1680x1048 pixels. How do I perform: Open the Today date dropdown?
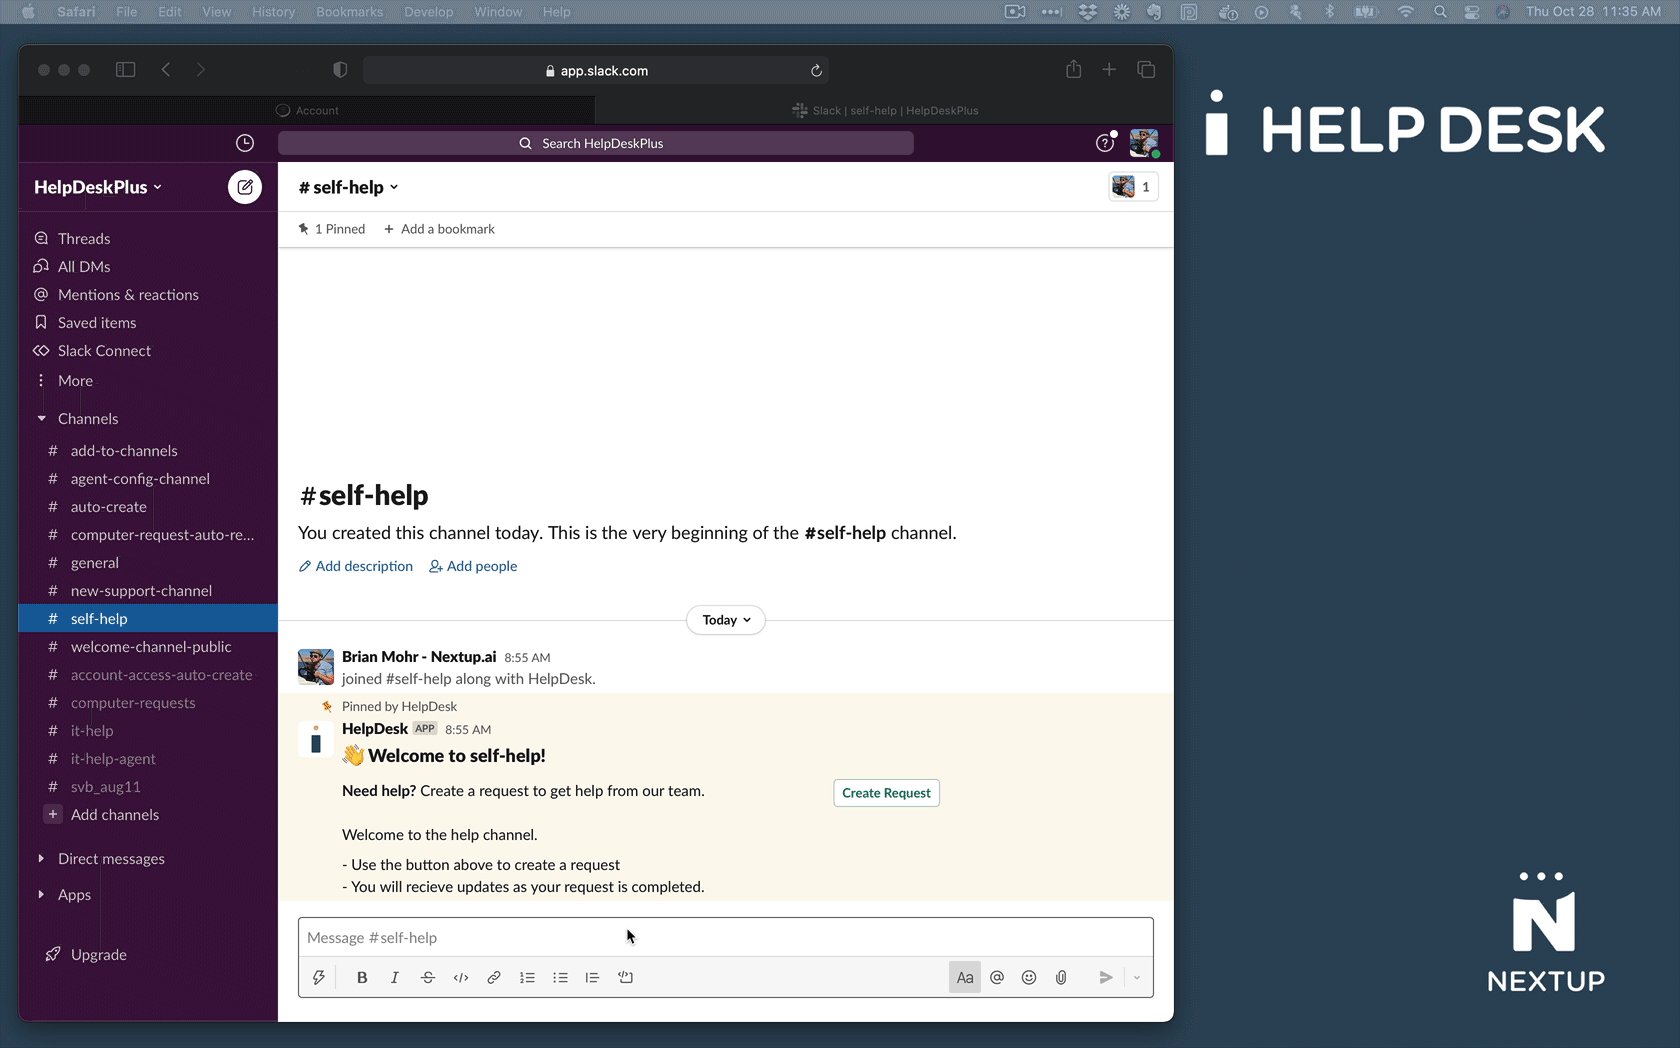point(726,620)
